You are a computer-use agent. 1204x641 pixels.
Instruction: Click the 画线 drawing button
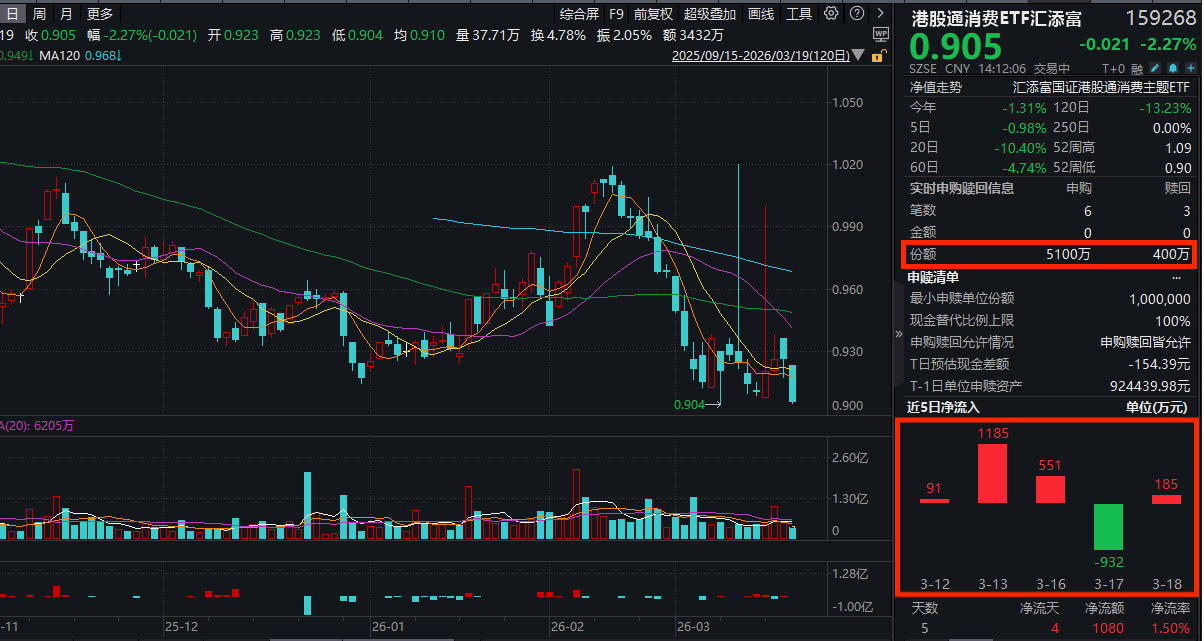(x=761, y=14)
